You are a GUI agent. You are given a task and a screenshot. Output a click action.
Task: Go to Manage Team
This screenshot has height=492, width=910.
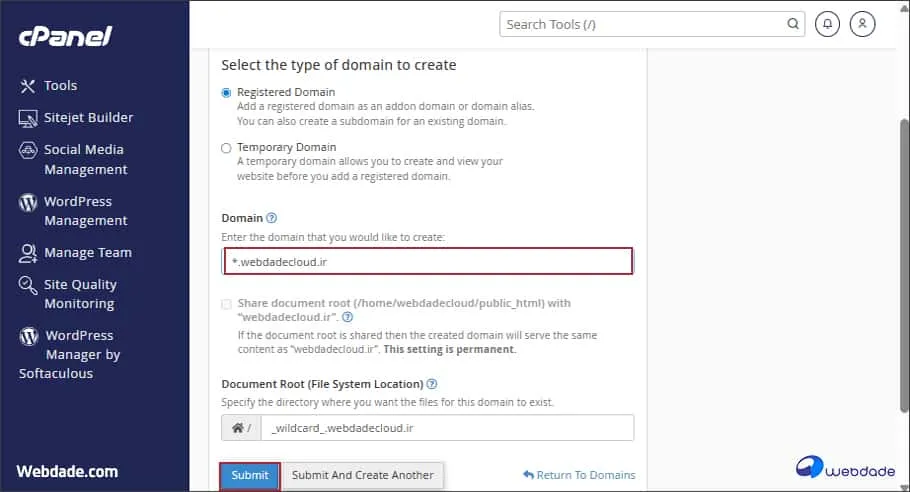click(x=87, y=253)
